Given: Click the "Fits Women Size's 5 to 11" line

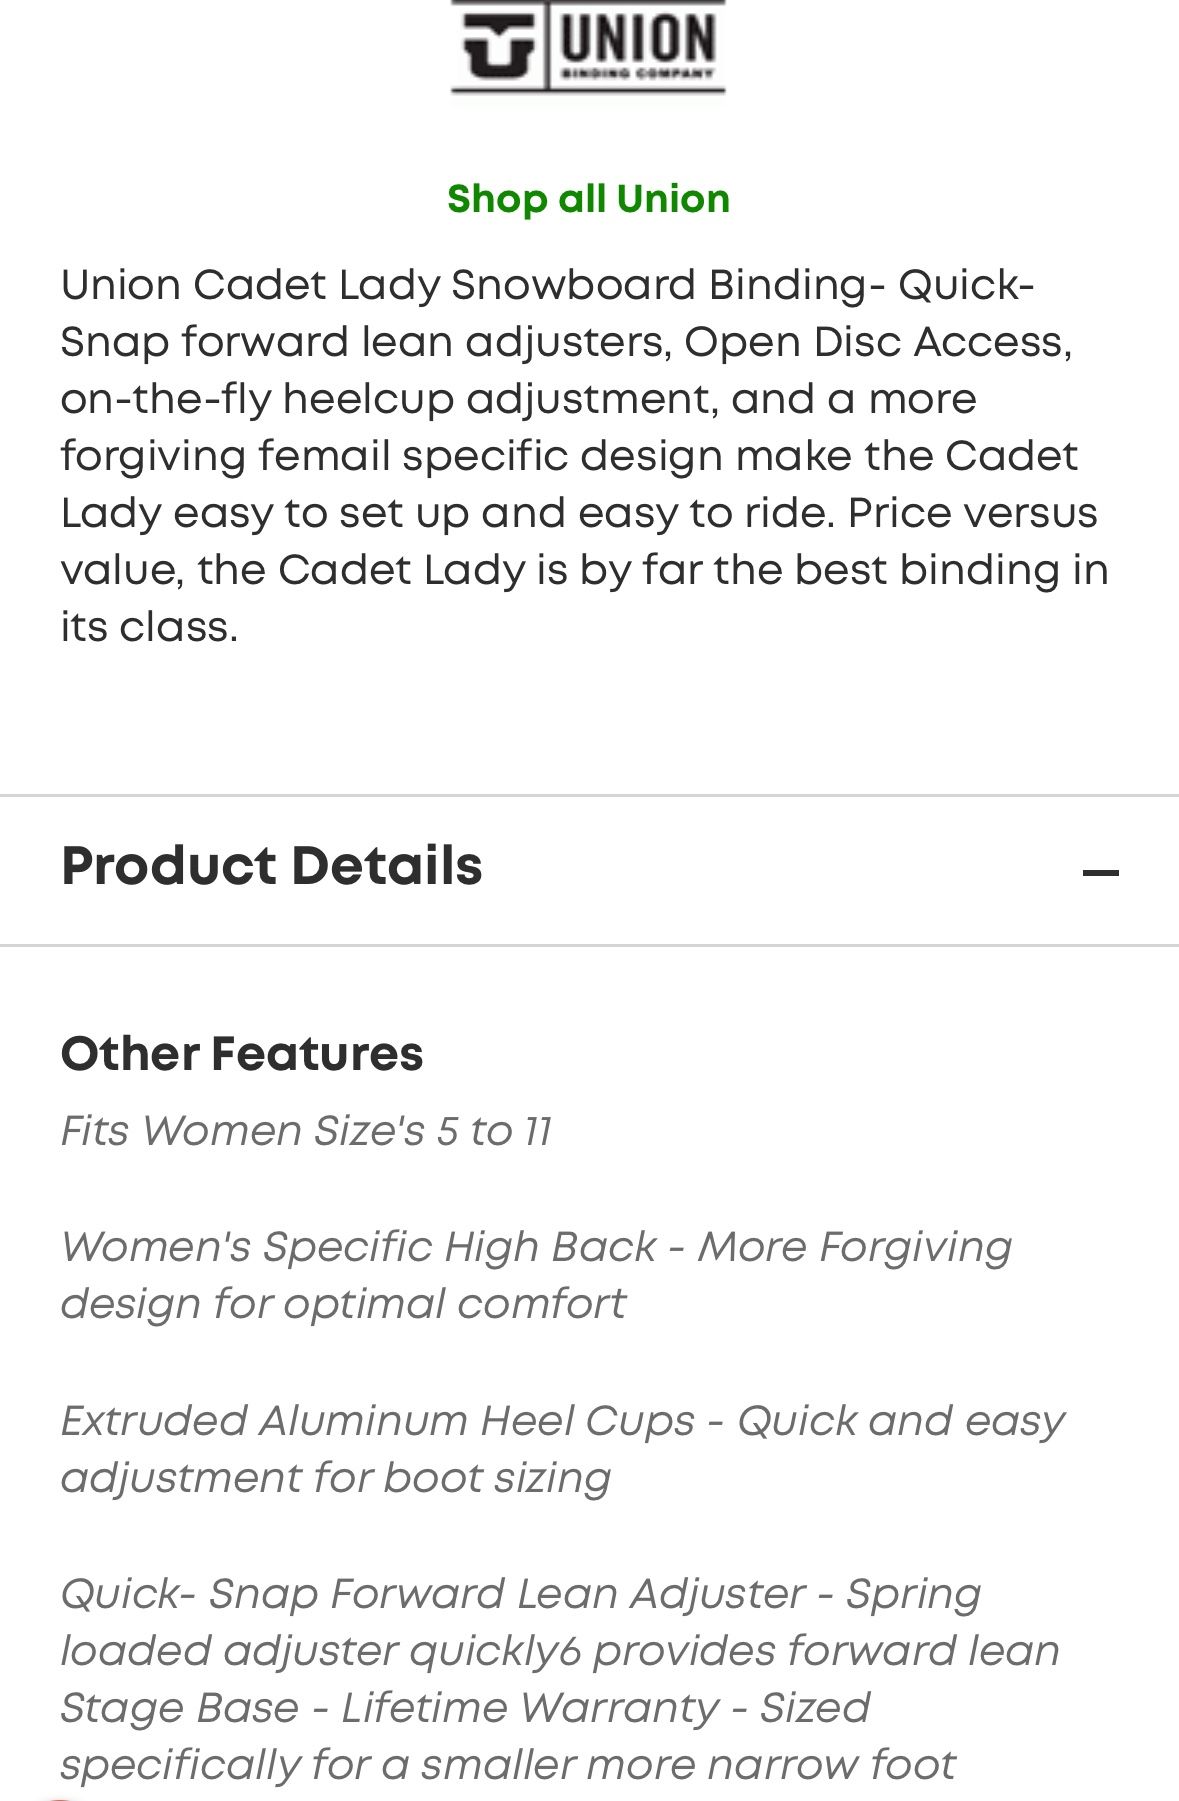Looking at the screenshot, I should (x=306, y=1131).
